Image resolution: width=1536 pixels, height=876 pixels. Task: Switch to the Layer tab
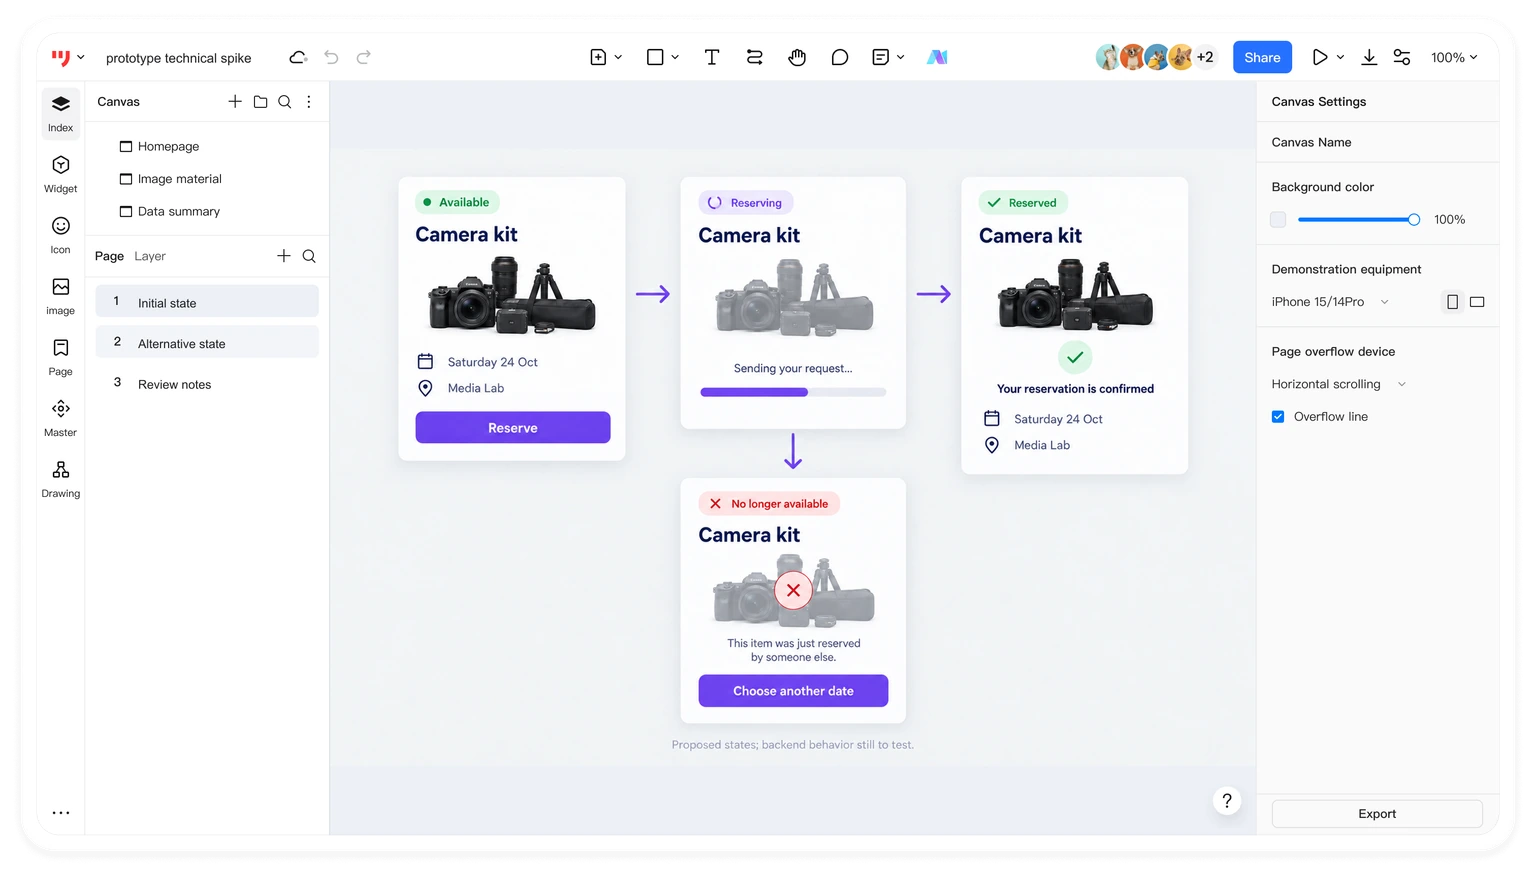(150, 256)
